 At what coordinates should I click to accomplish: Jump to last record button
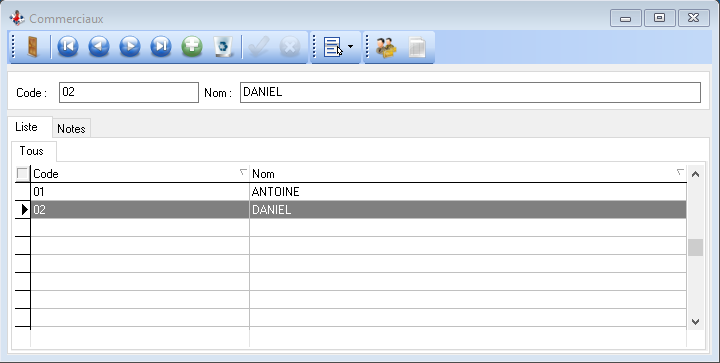[x=161, y=46]
